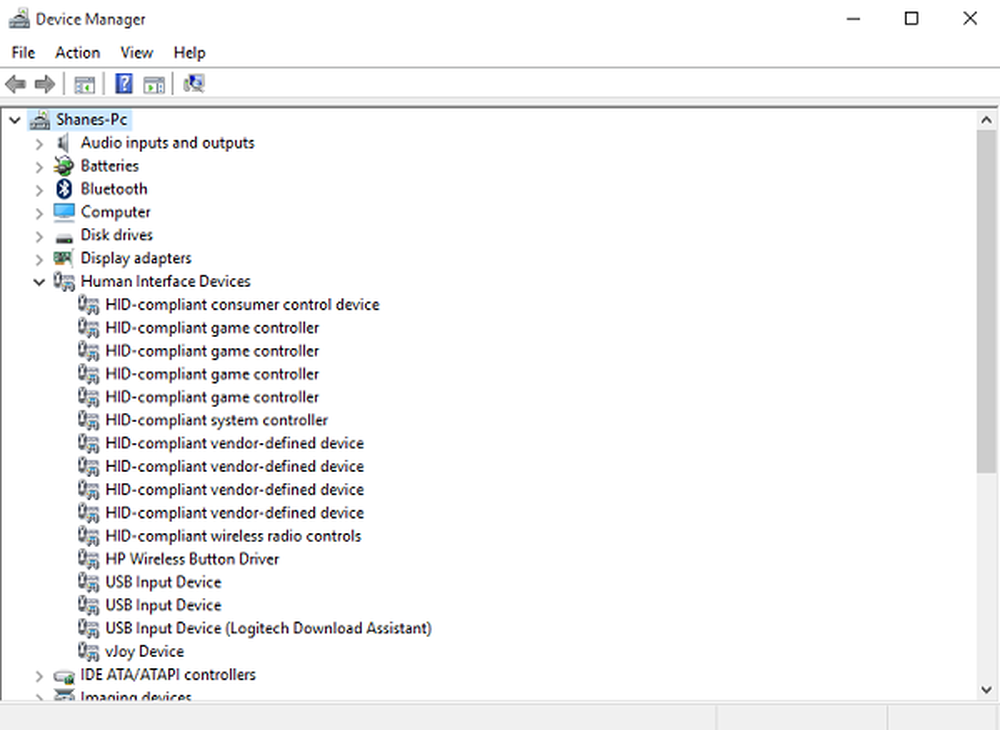Viewport: 1000px width, 730px height.
Task: Open the View menu
Action: pyautogui.click(x=136, y=53)
